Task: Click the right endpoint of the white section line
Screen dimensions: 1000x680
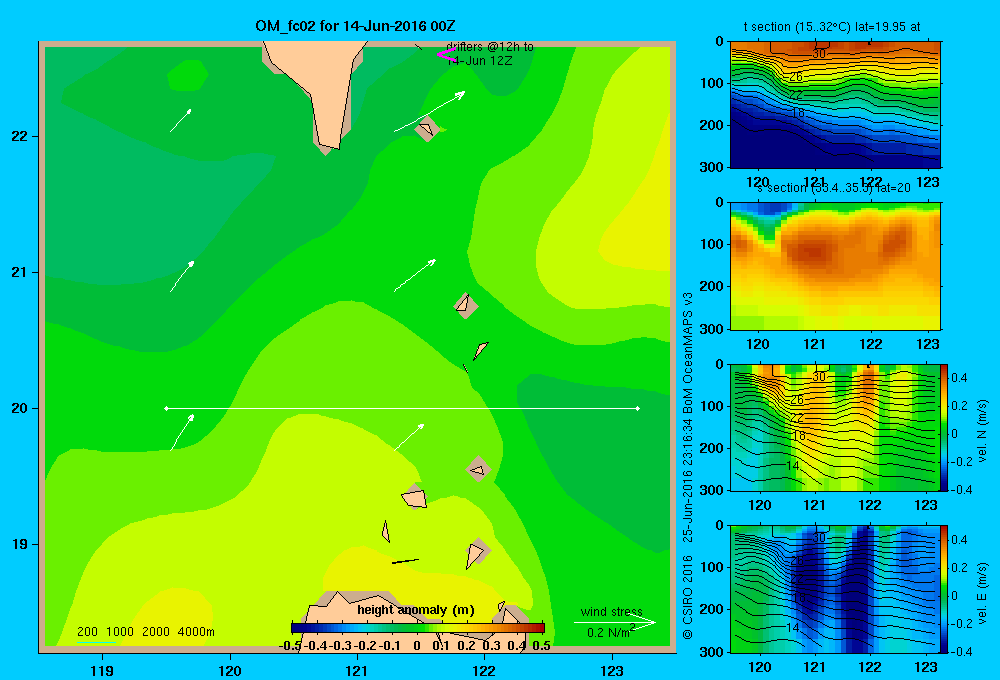Action: [x=638, y=408]
